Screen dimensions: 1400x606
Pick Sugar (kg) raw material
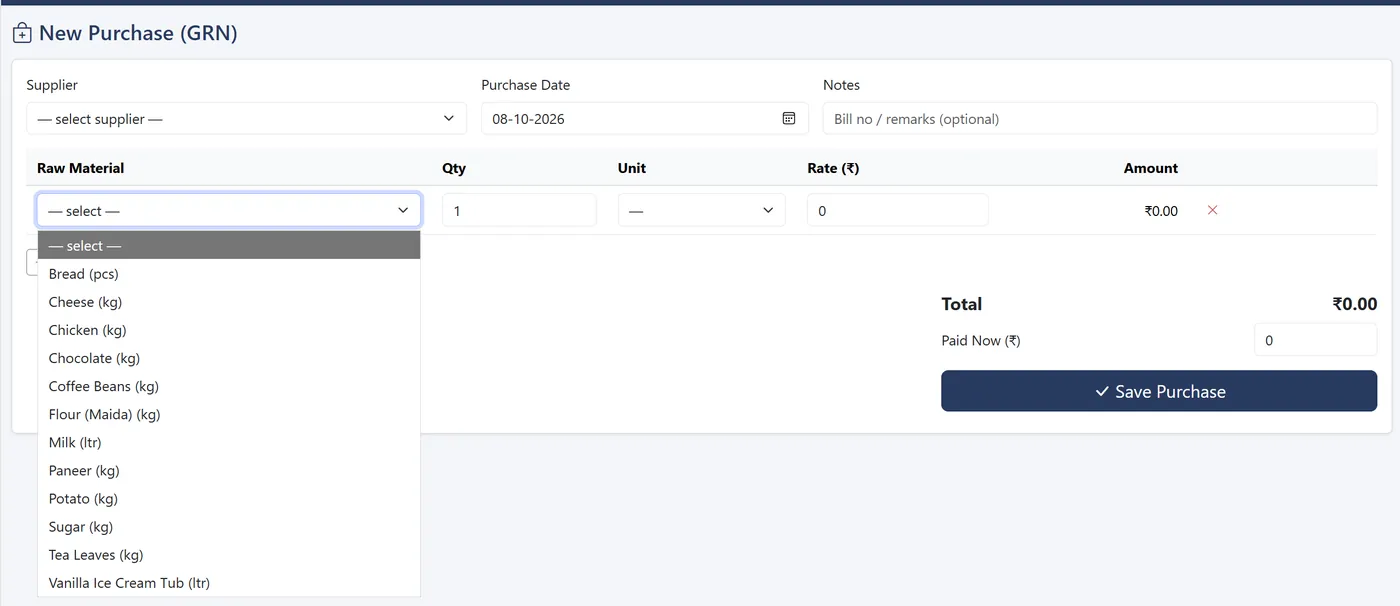[229, 526]
